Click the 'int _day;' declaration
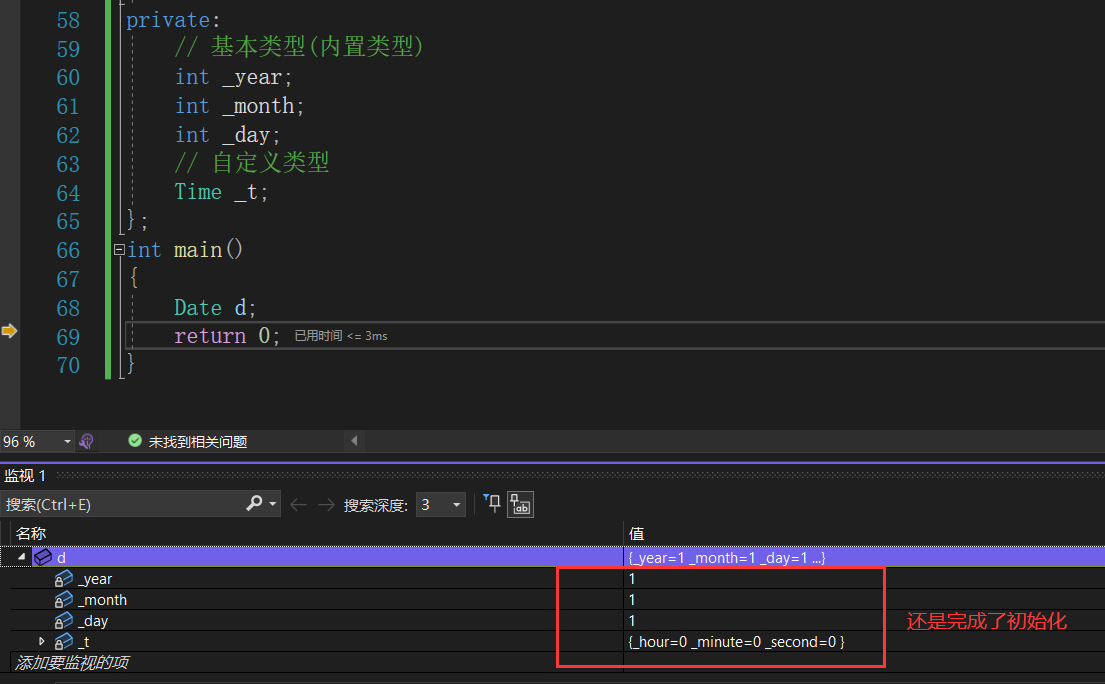 pyautogui.click(x=228, y=135)
